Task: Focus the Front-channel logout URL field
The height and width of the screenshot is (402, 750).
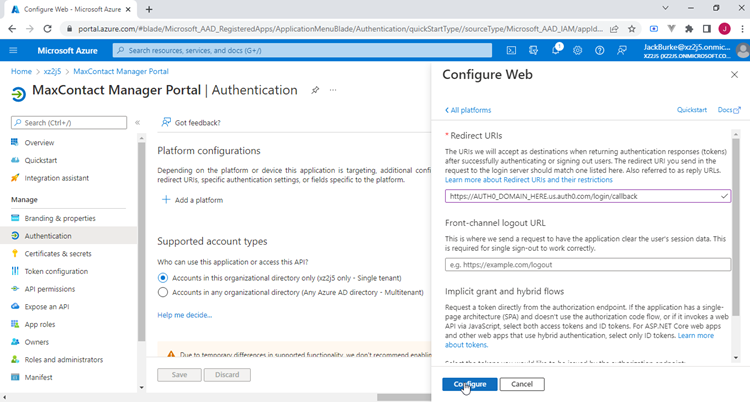Action: (587, 265)
